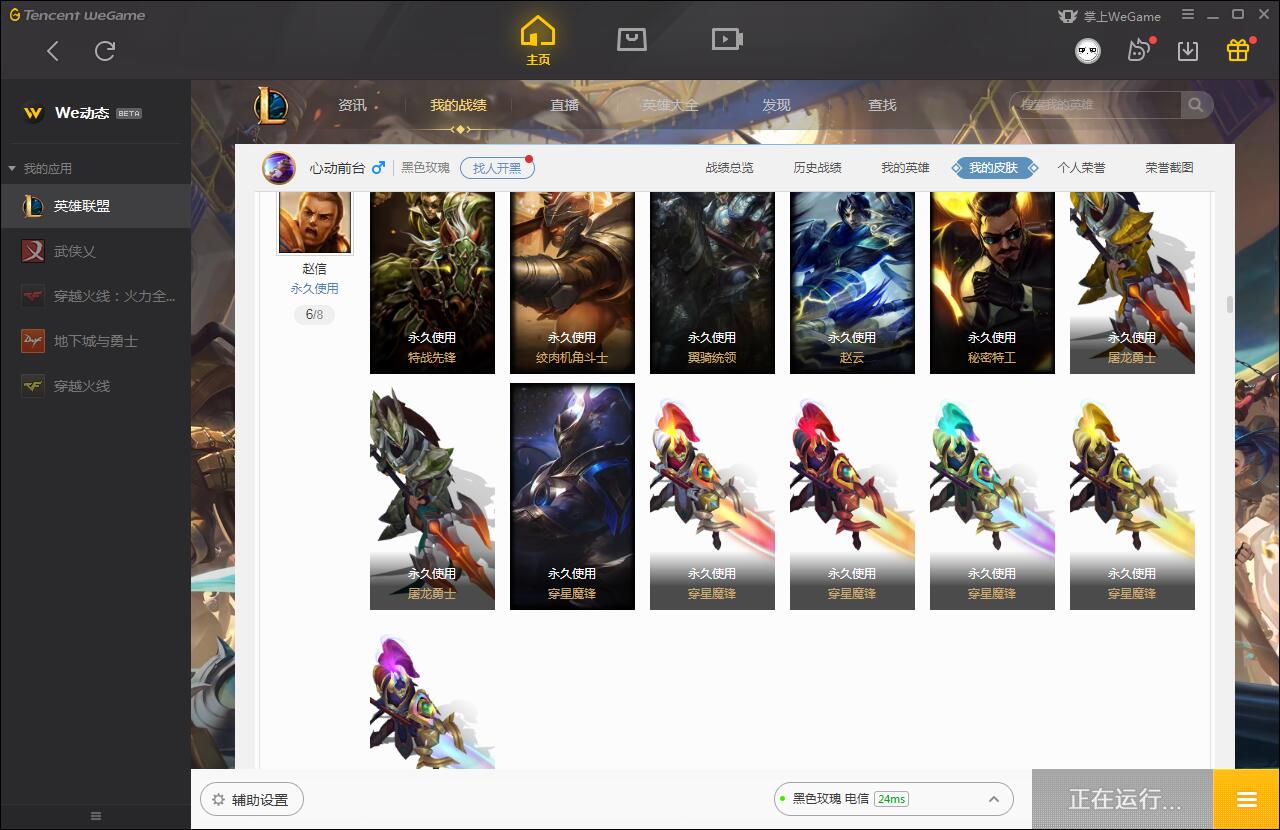This screenshot has height=830, width=1280.
Task: Select 武侠乂 in the sidebar
Action: point(95,251)
